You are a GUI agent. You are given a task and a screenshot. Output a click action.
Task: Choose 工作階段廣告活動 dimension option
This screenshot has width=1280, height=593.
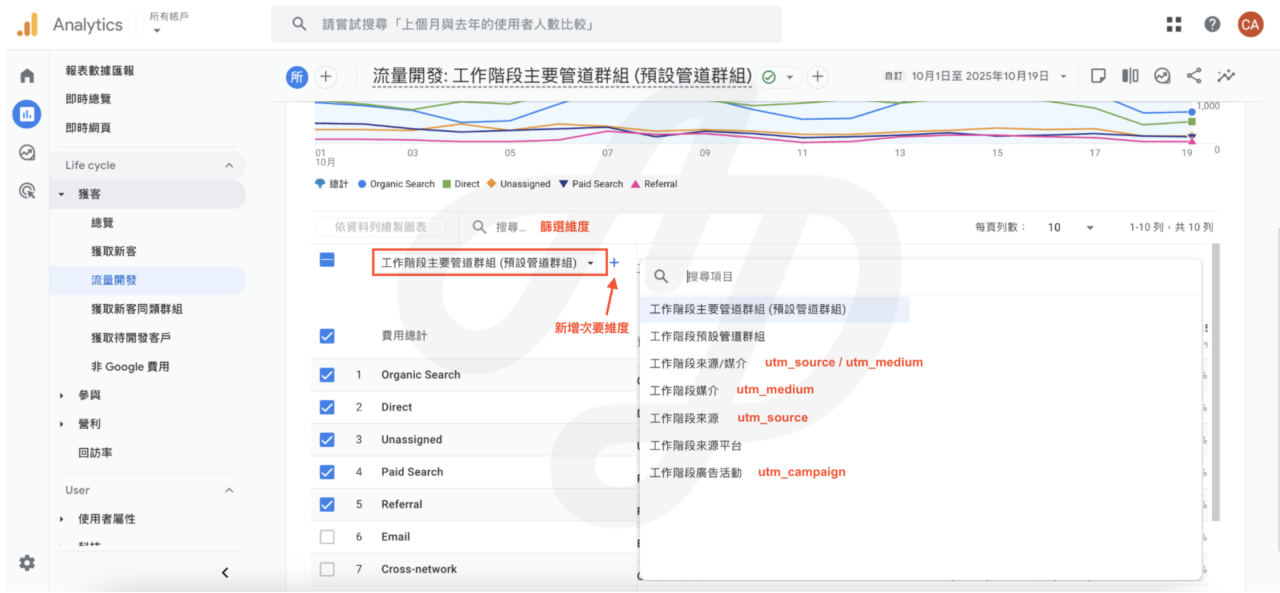pyautogui.click(x=696, y=473)
